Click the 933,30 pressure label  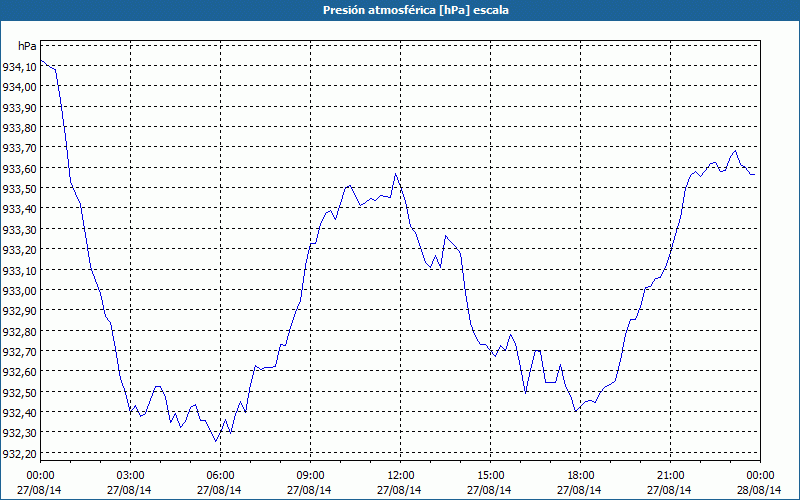(x=20, y=229)
